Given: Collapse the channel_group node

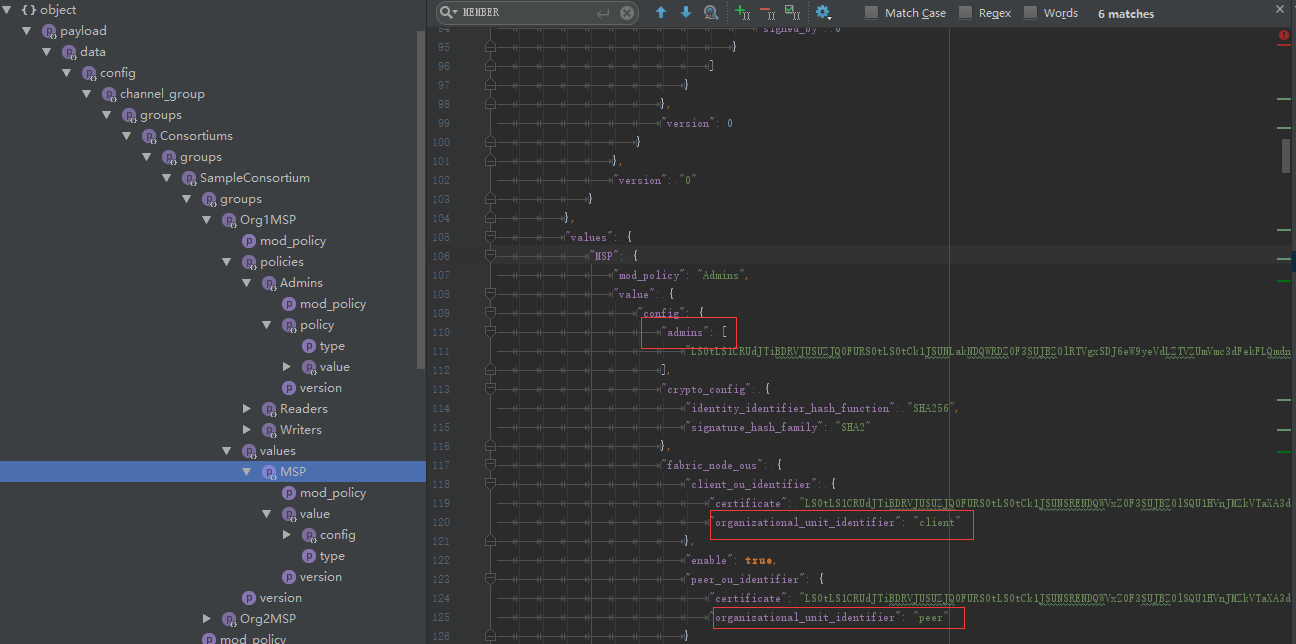Looking at the screenshot, I should pos(87,94).
